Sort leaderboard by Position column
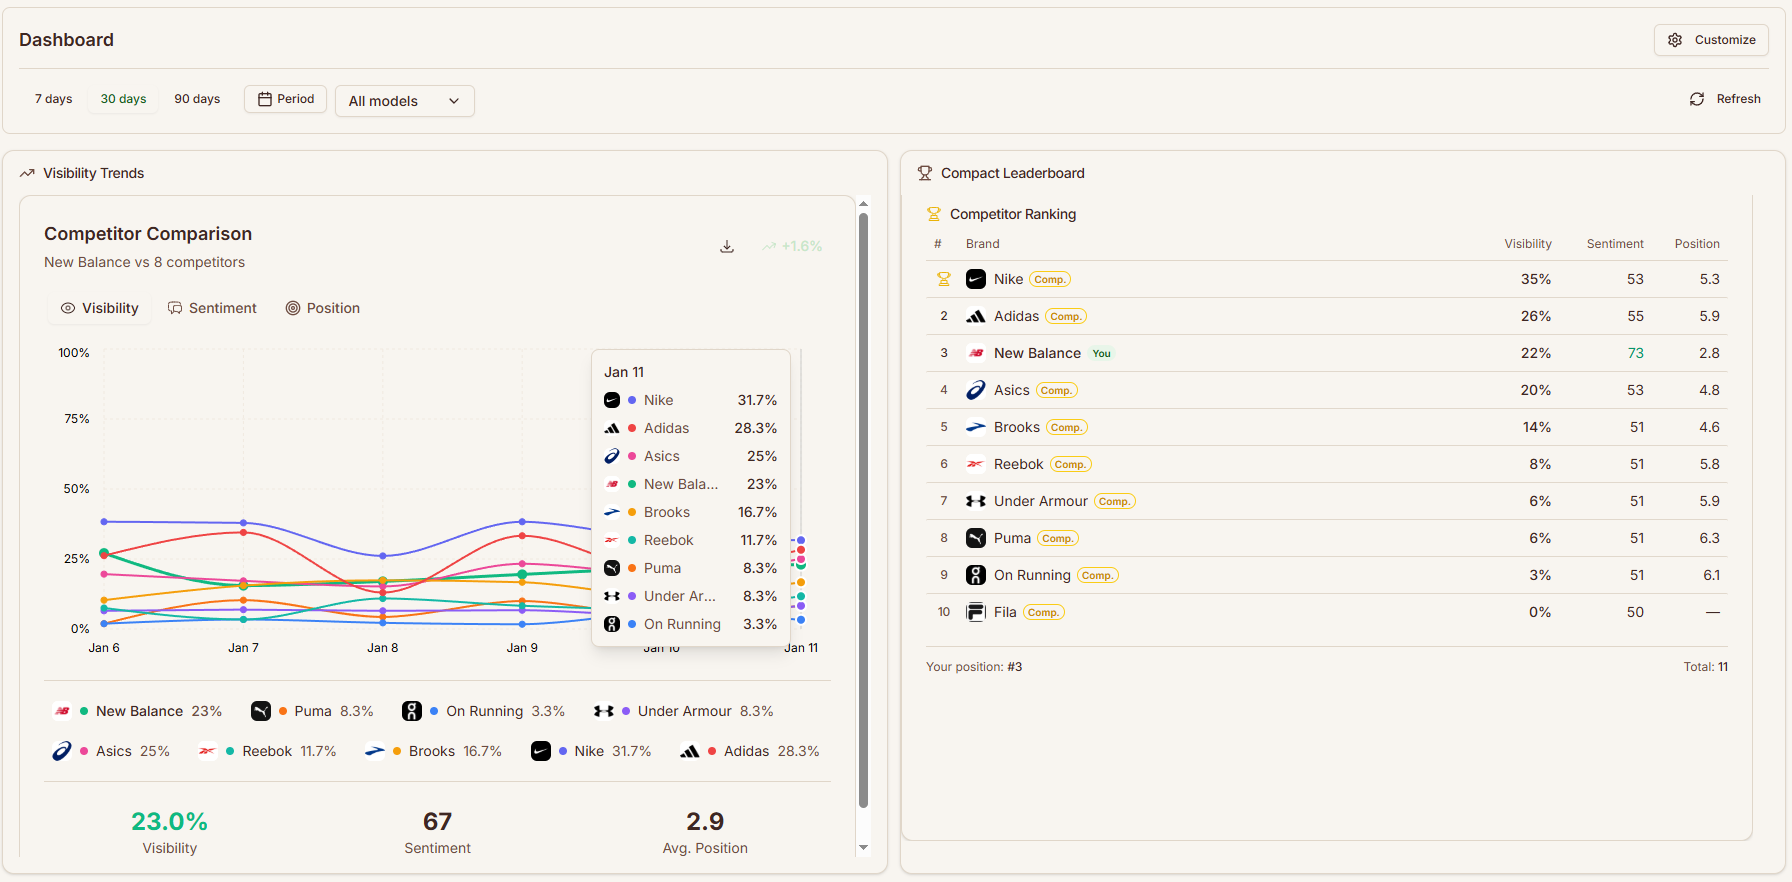This screenshot has width=1792, height=882. 1697,244
